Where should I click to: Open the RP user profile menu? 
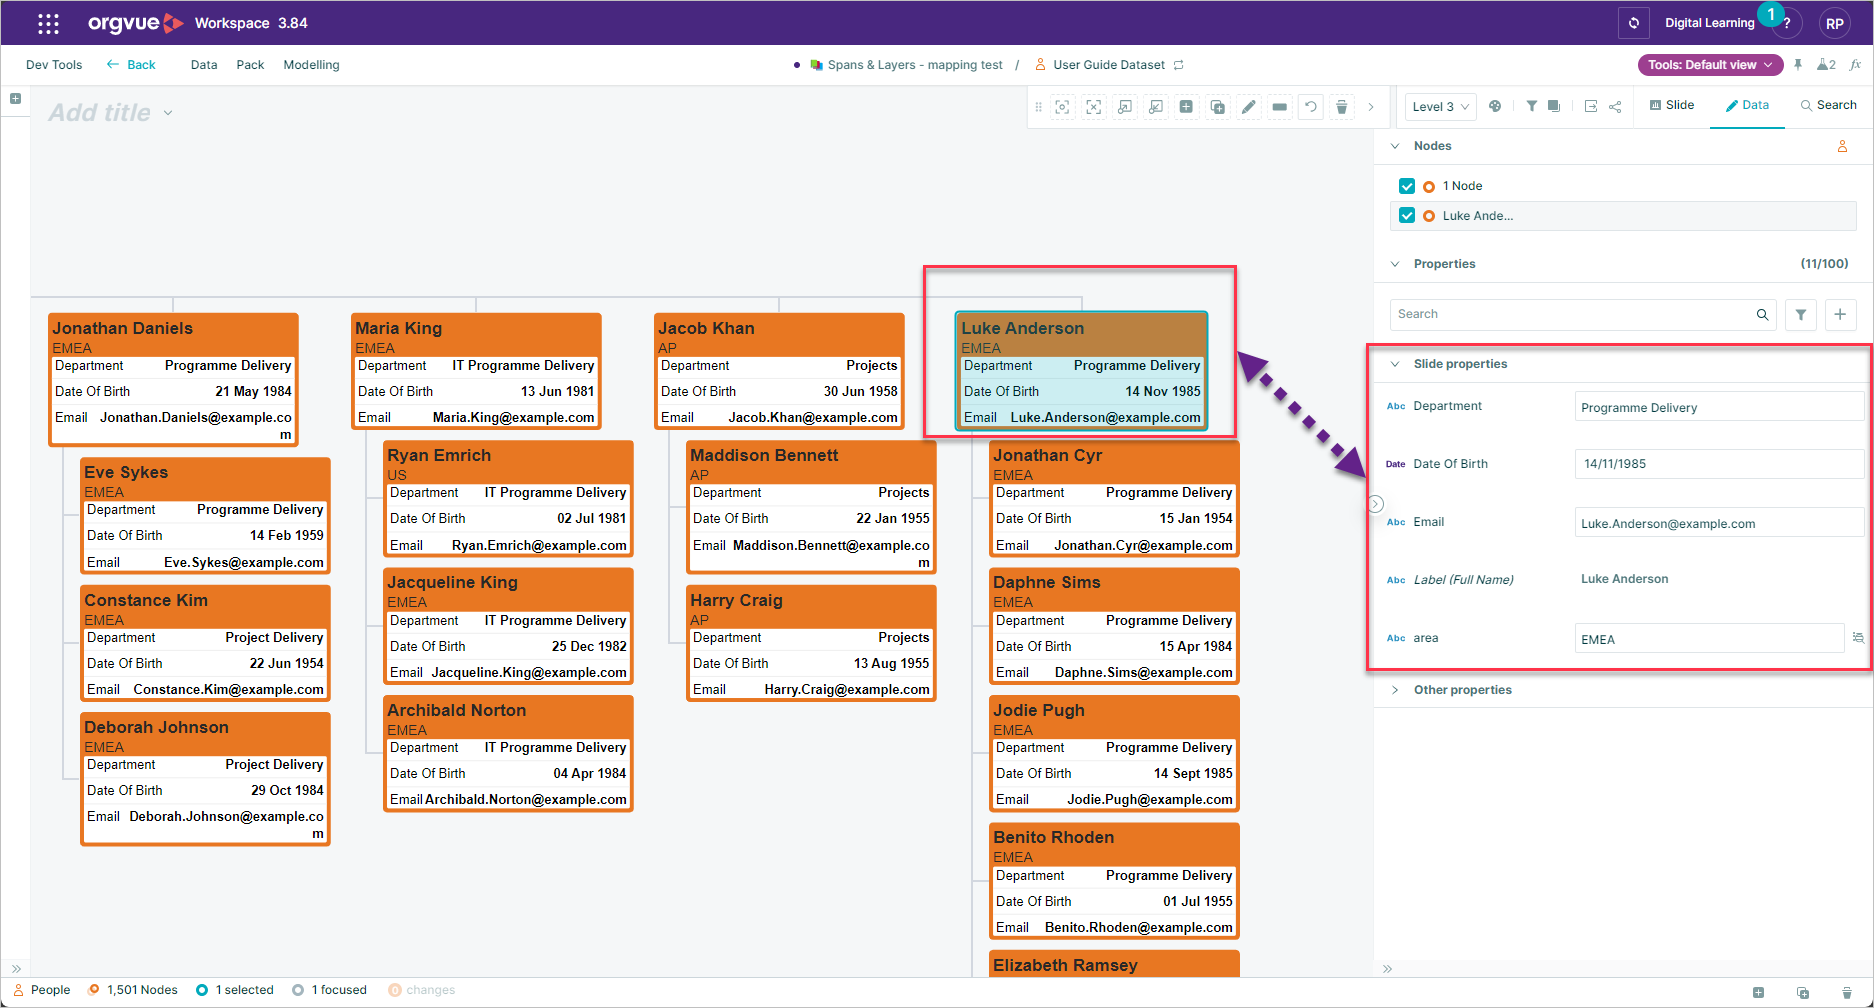click(x=1835, y=23)
